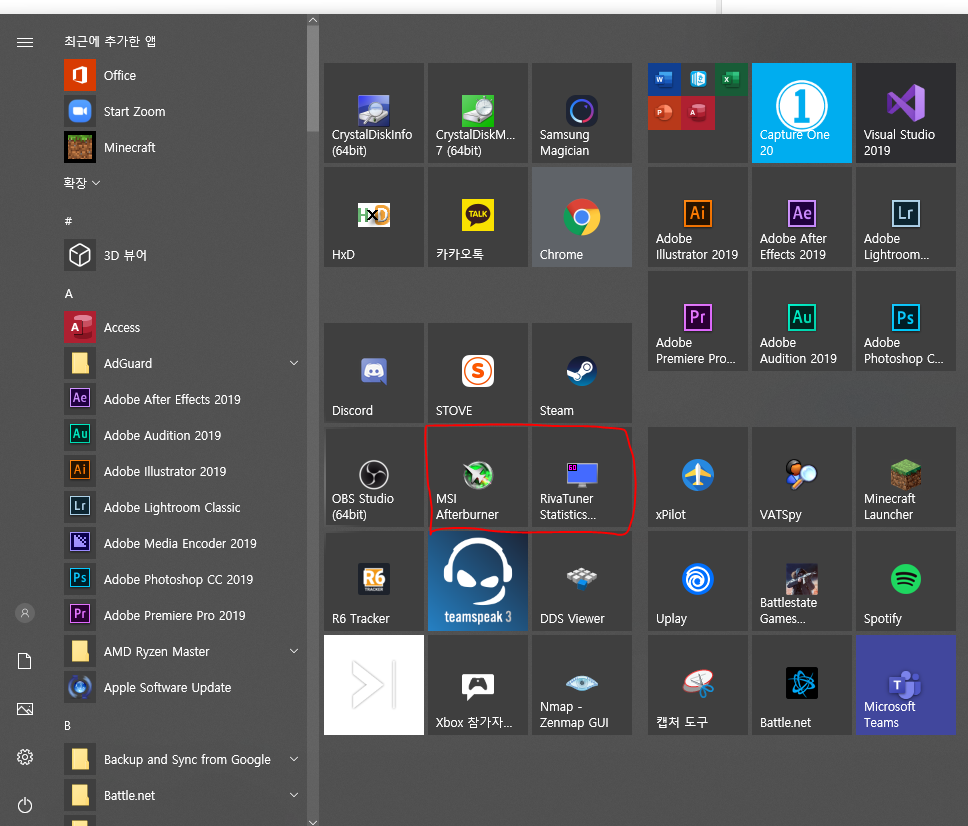Launch the Minecraft Launcher tile

[906, 477]
